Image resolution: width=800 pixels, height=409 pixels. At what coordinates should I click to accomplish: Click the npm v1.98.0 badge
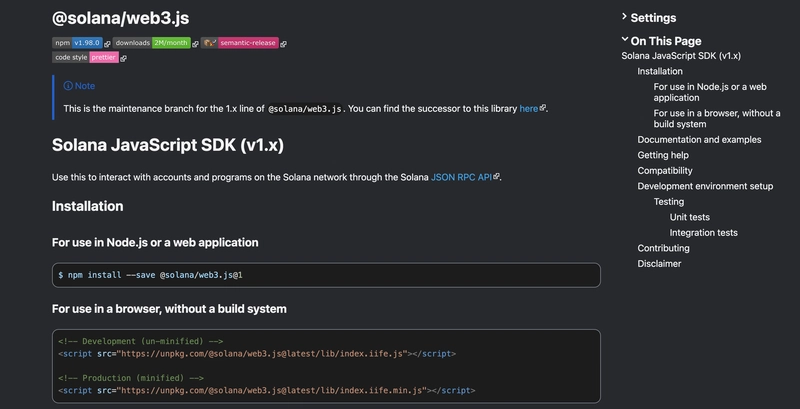pos(77,43)
